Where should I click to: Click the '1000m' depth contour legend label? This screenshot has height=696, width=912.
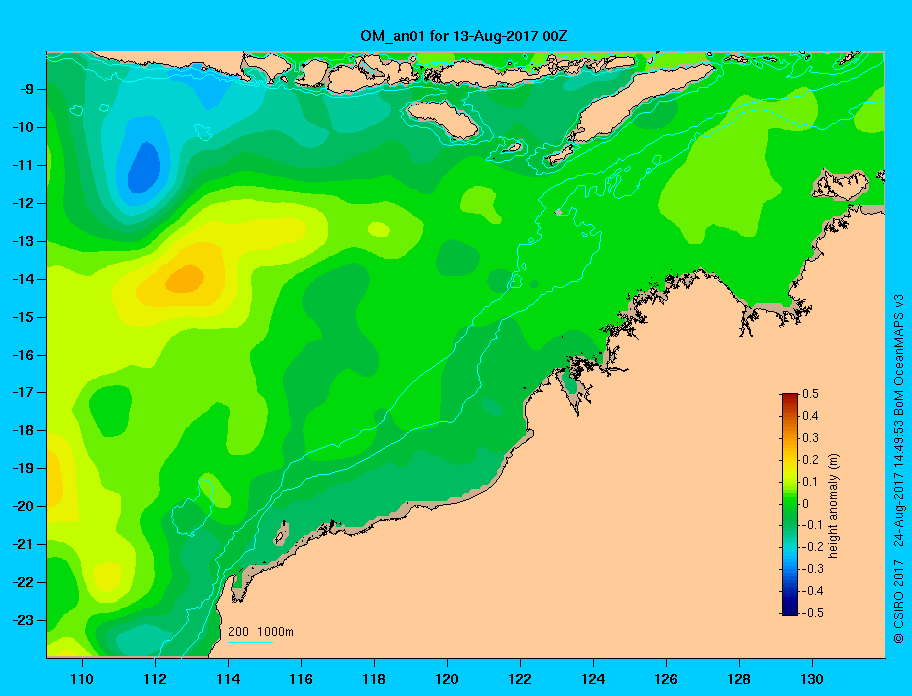(x=275, y=632)
